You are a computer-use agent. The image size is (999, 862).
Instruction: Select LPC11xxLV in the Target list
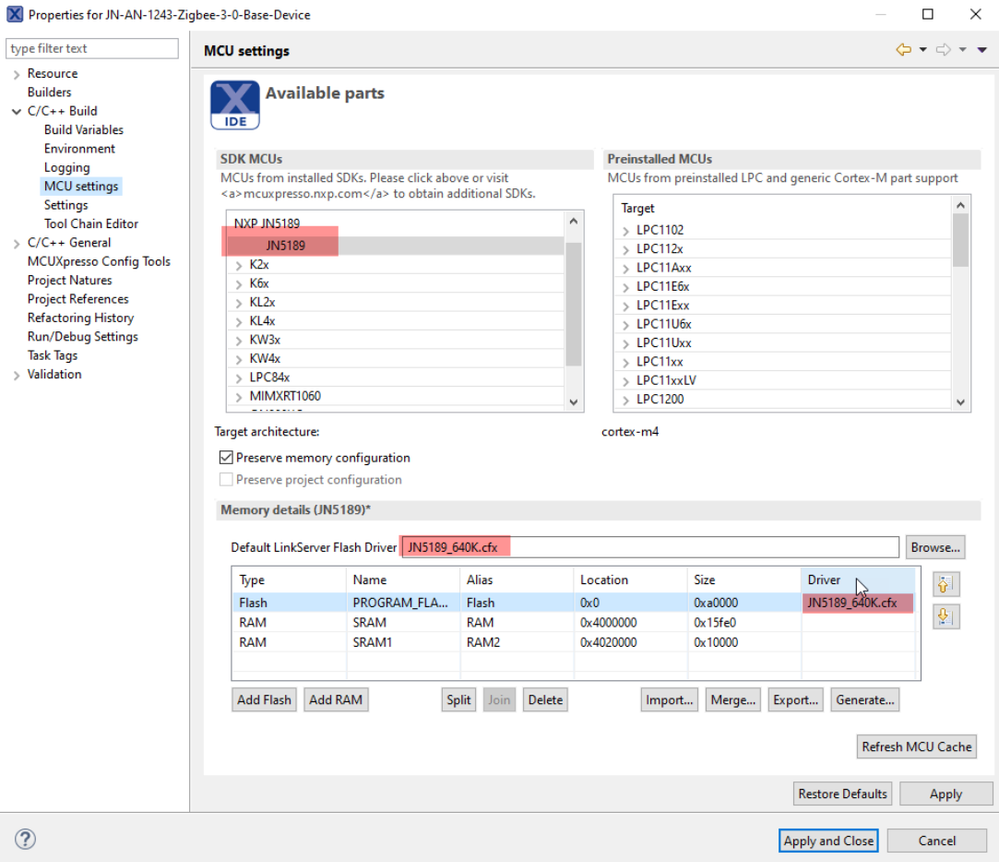click(x=666, y=380)
